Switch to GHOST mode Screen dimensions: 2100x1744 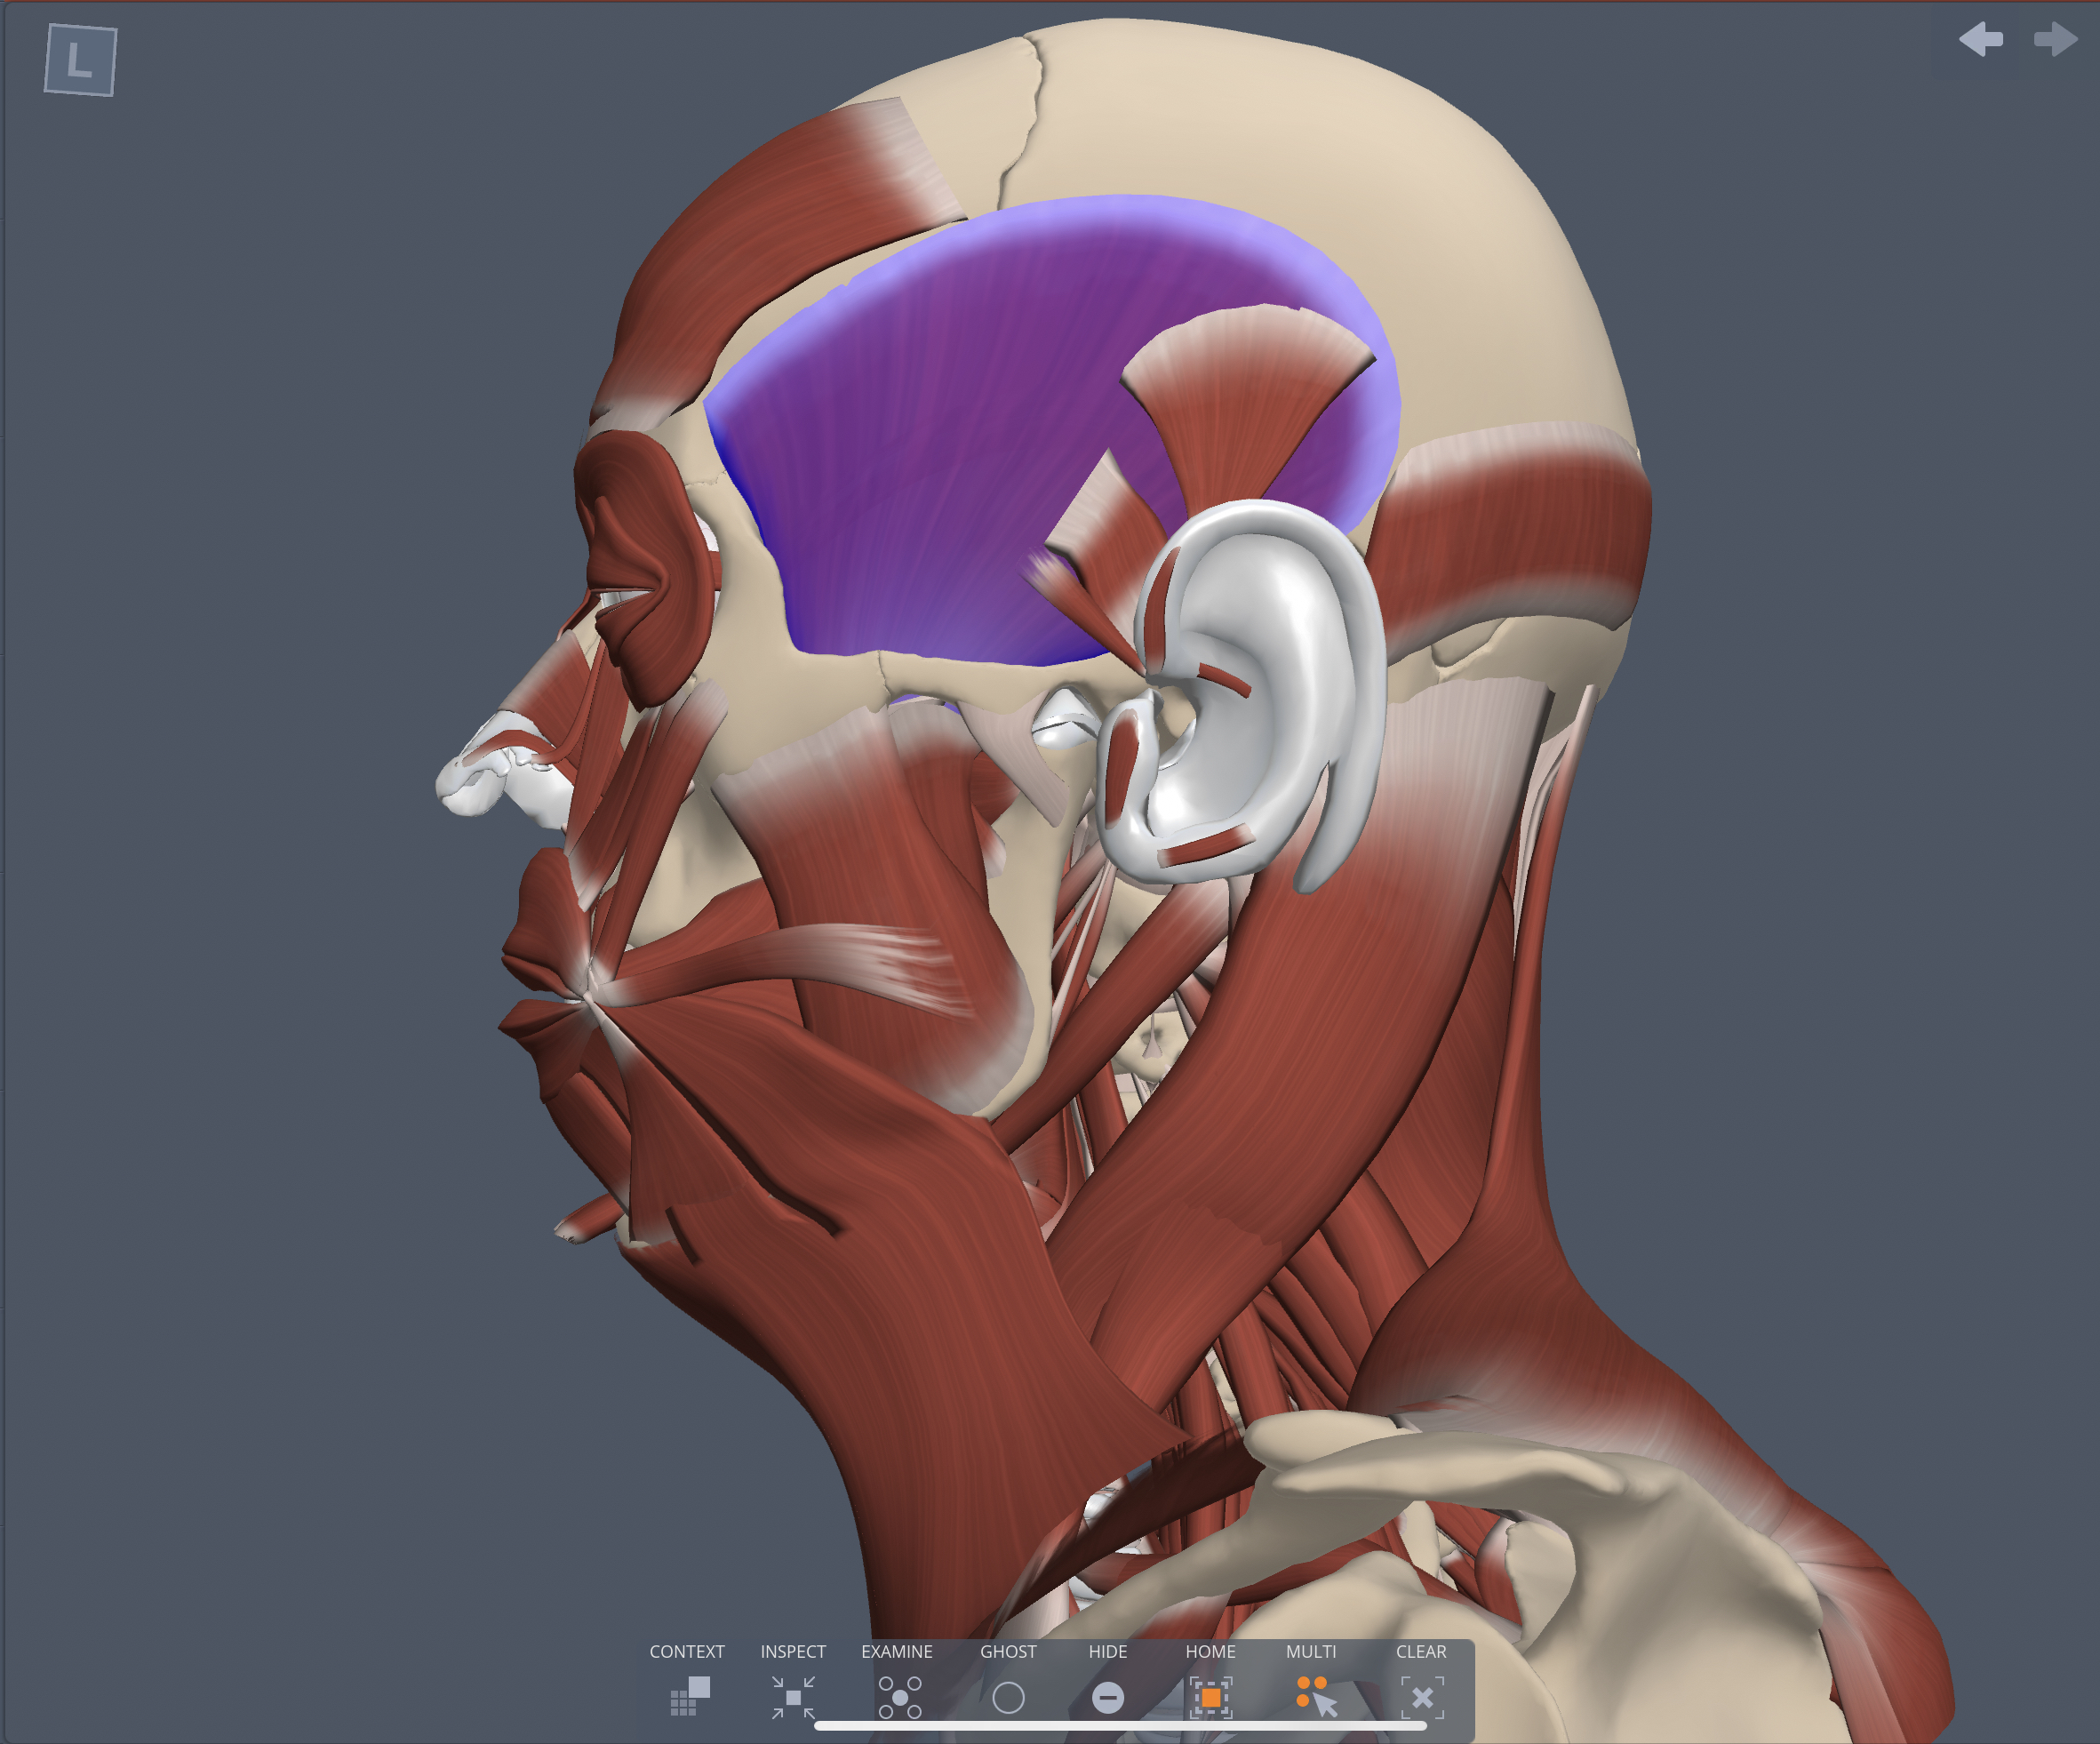point(1010,1697)
